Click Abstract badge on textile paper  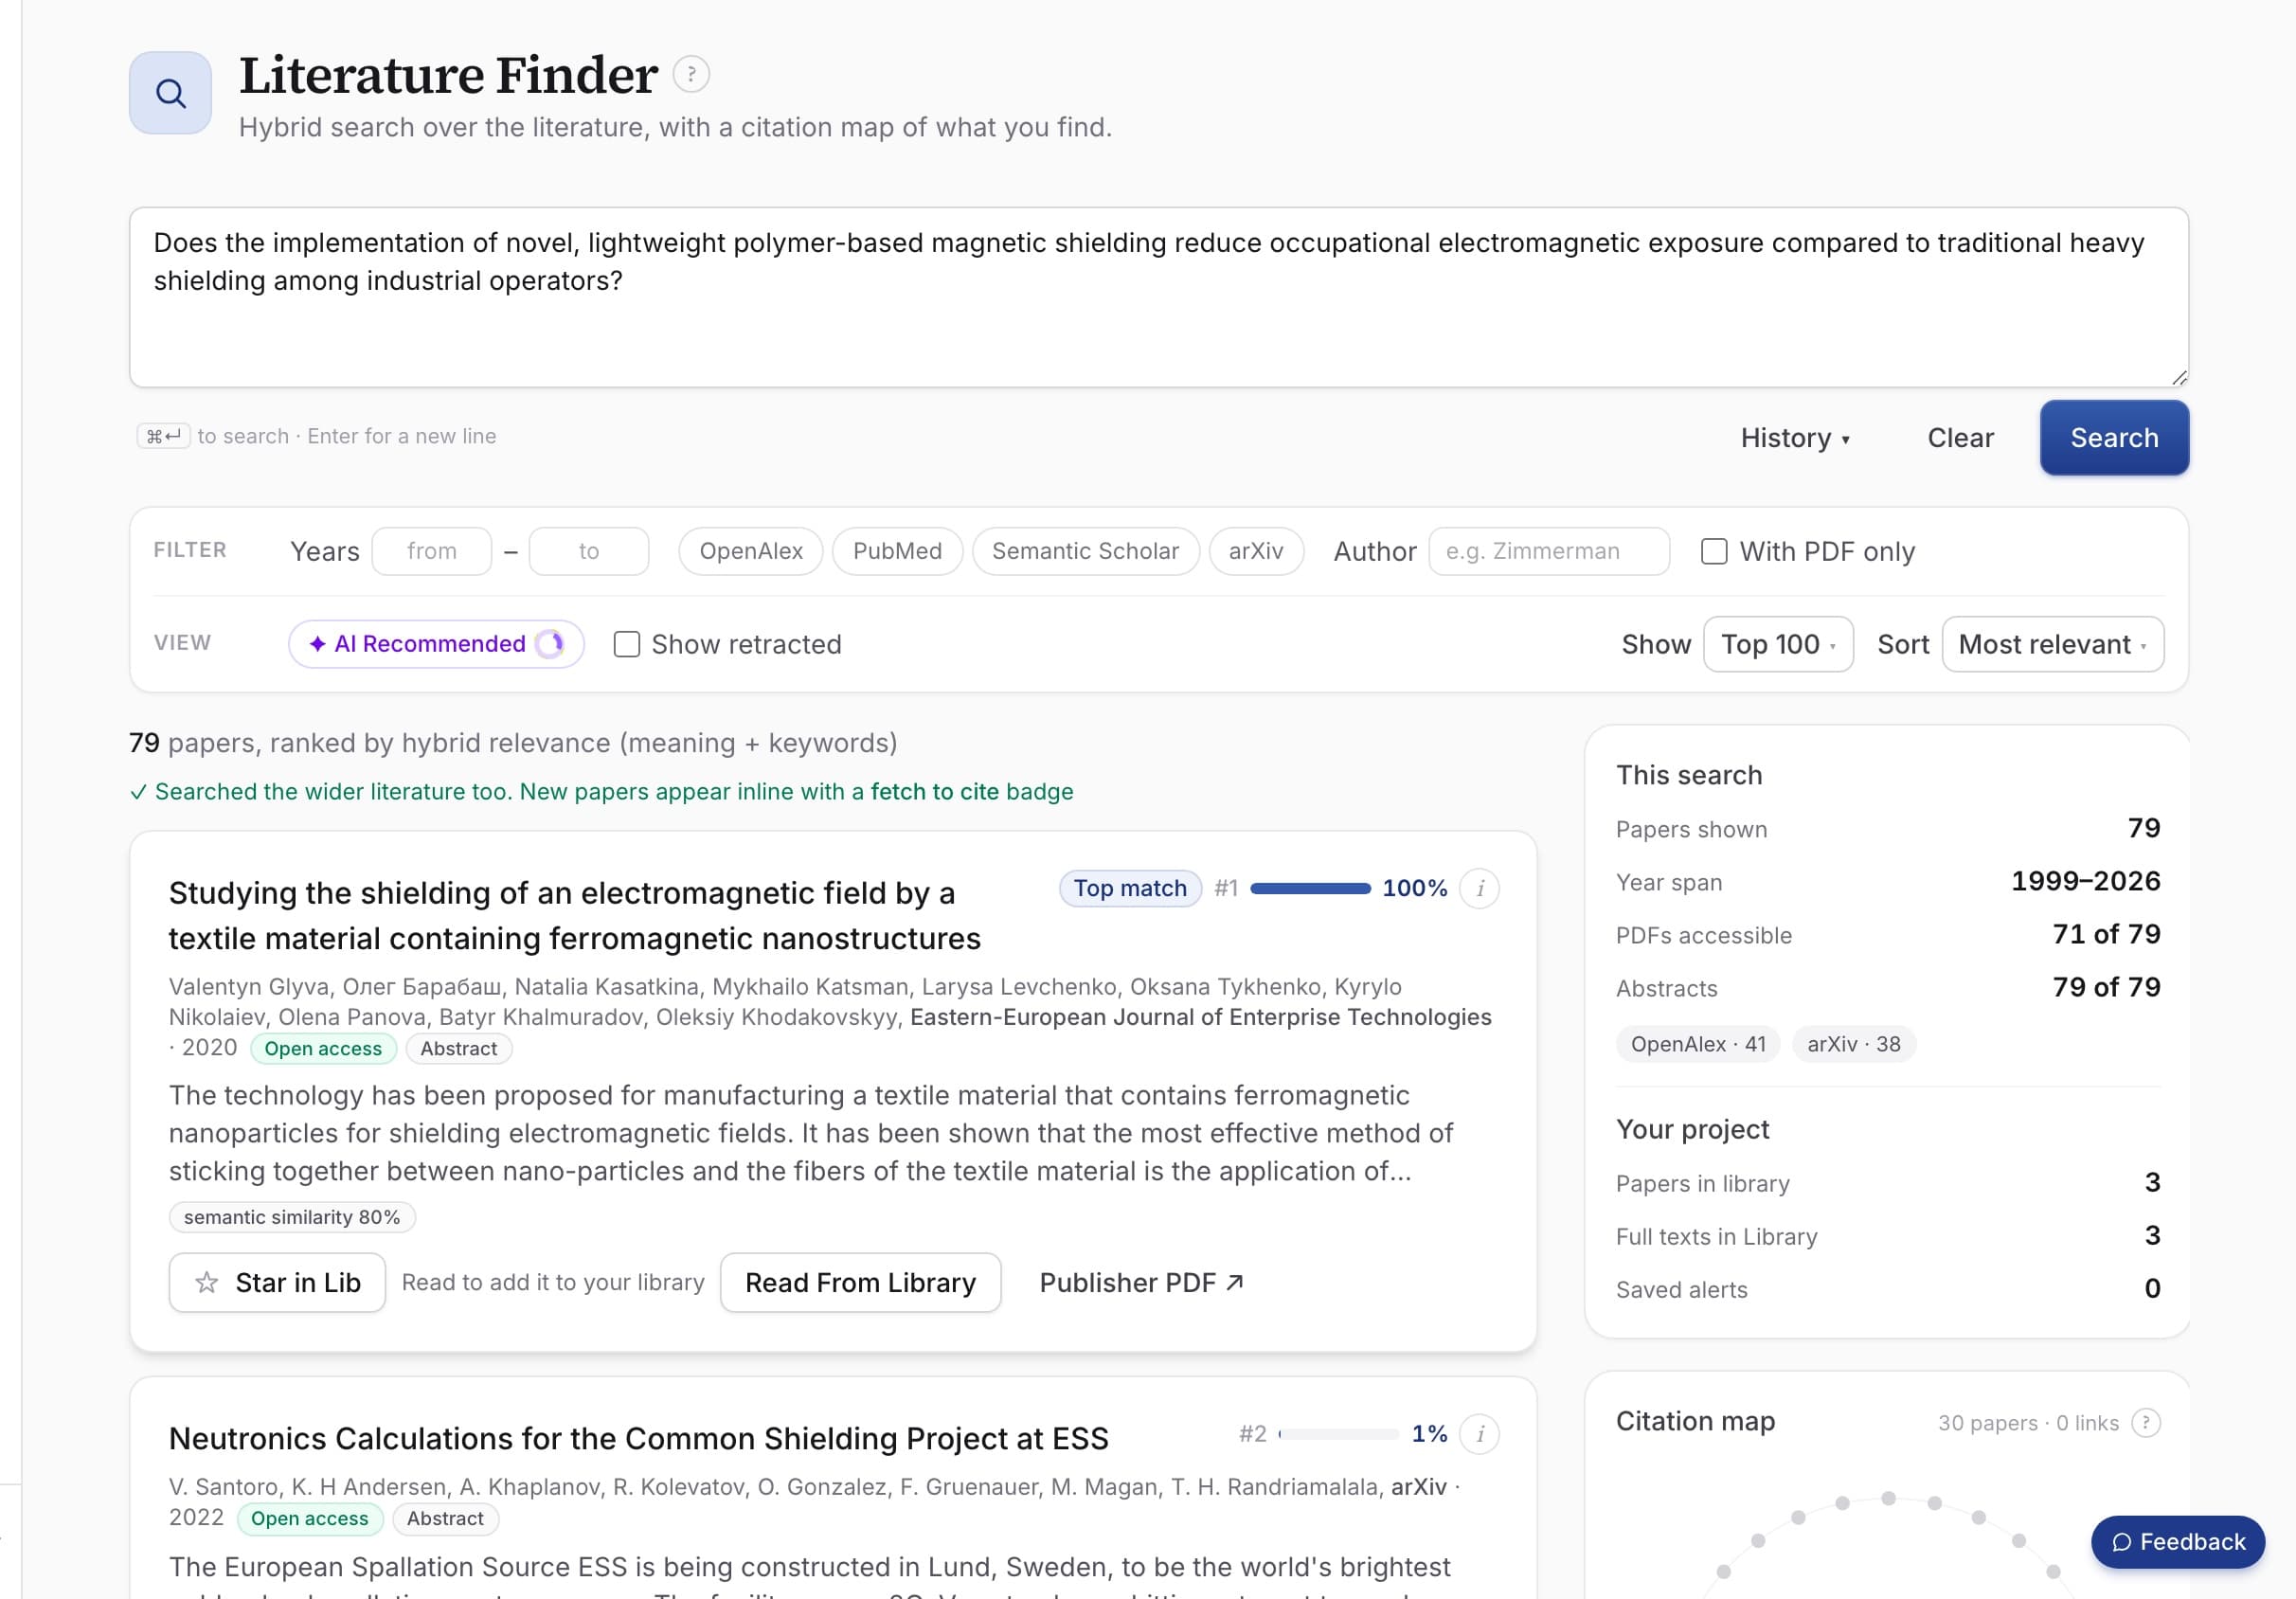point(458,1048)
